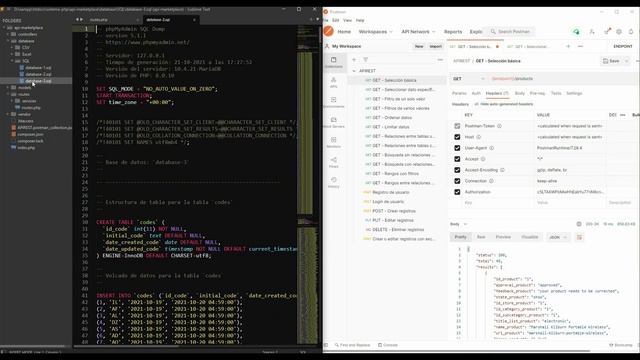Select the APIs sidebar icon in Postman
640x360 pixels.
tap(333, 82)
